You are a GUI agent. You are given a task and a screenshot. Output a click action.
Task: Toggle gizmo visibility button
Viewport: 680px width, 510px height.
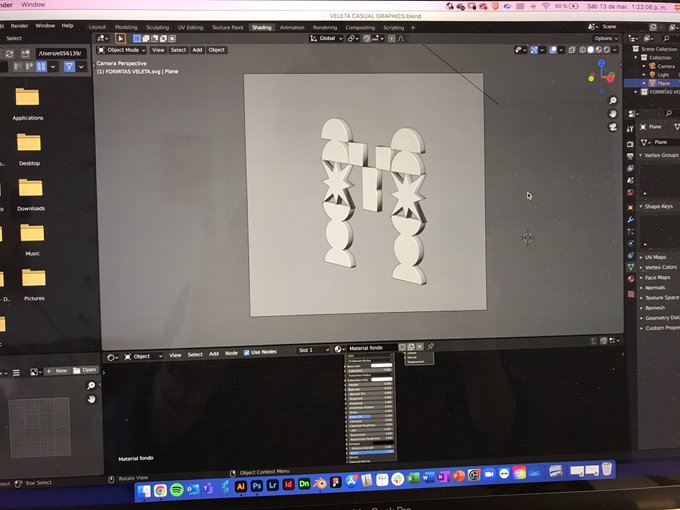coord(534,50)
